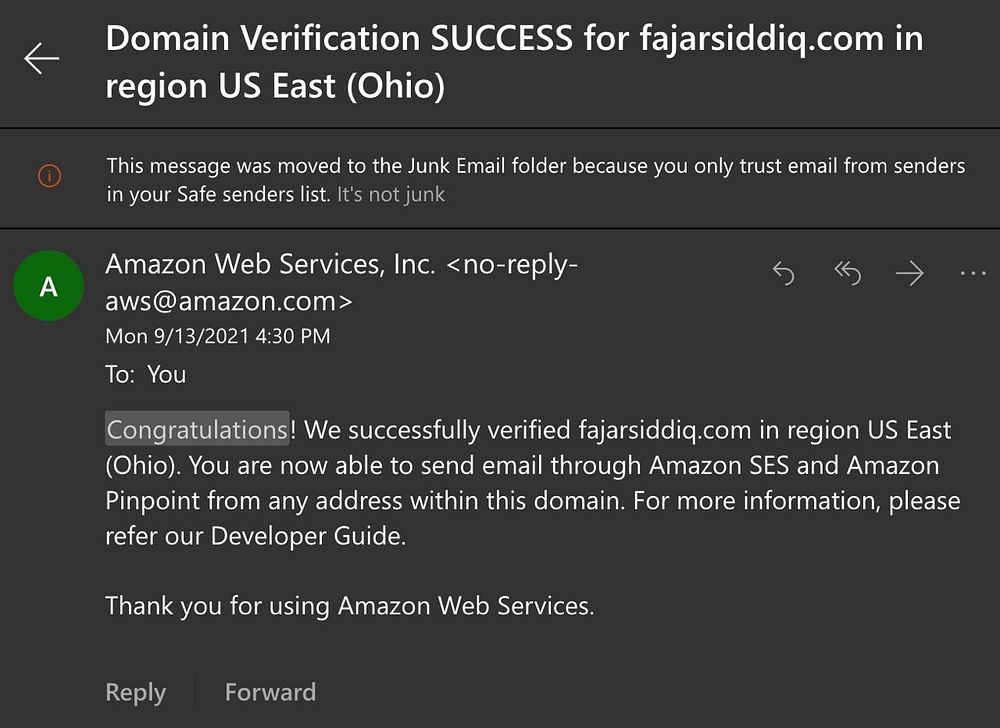The width and height of the screenshot is (1000, 728).
Task: Click the reply all double-arrow icon
Action: 847,273
